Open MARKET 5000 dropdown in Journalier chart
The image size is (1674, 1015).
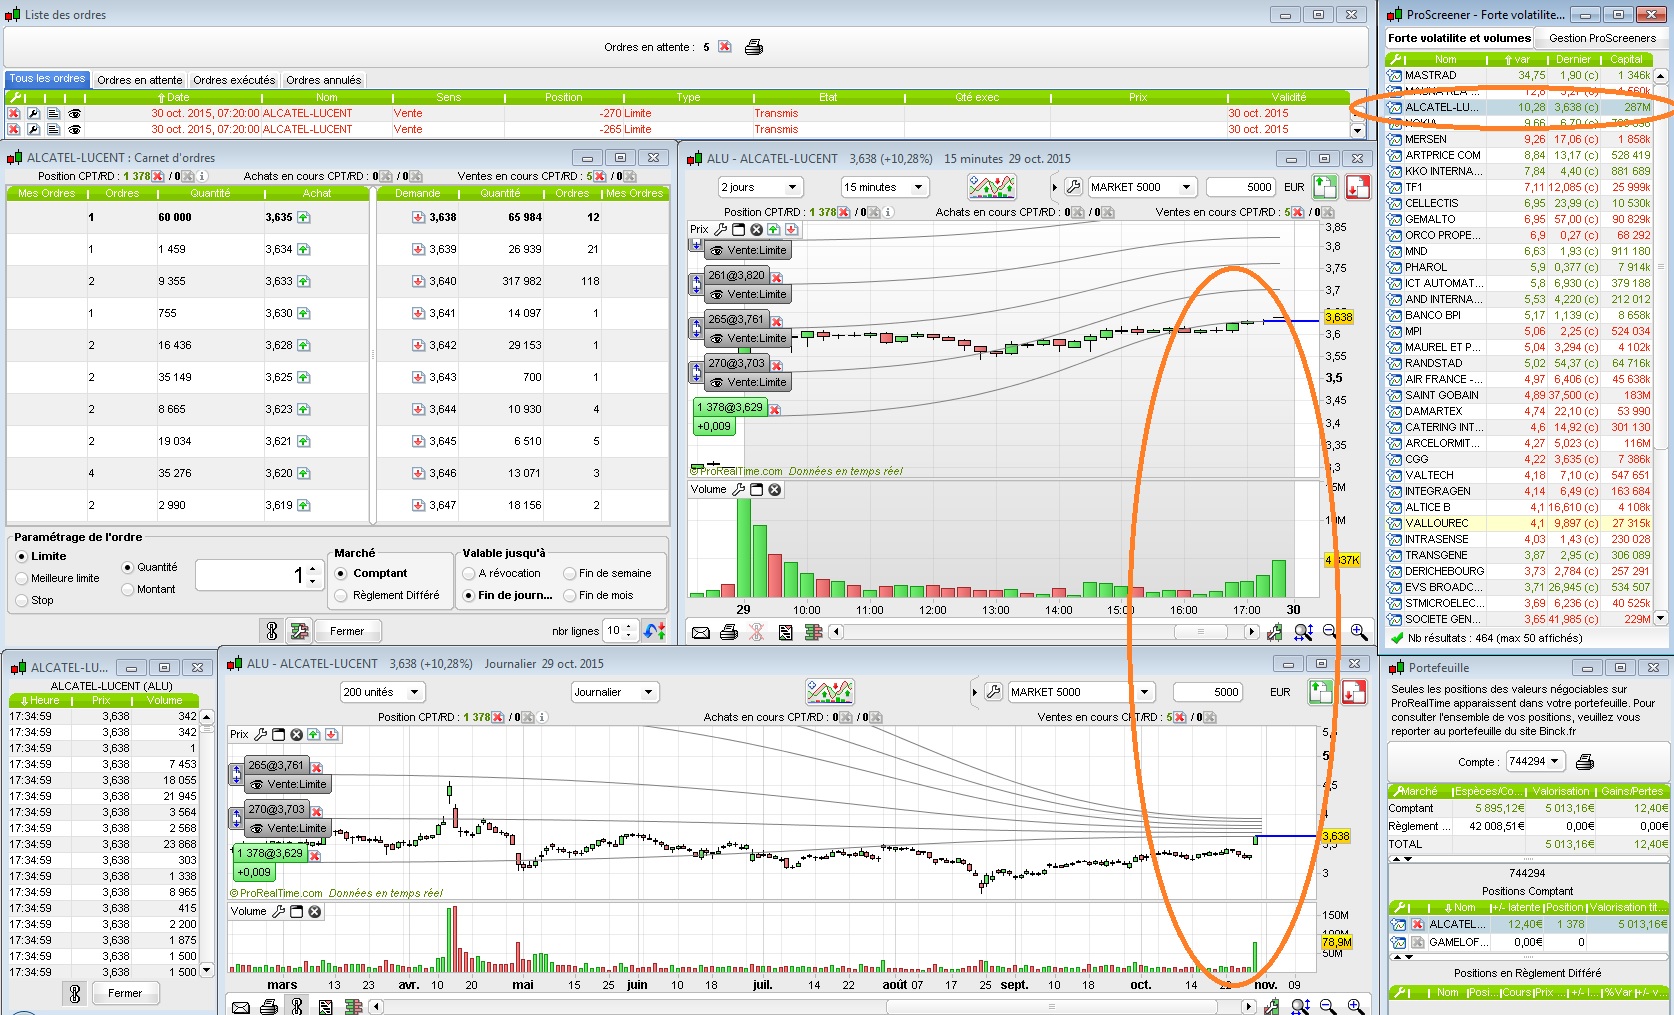[x=1080, y=692]
